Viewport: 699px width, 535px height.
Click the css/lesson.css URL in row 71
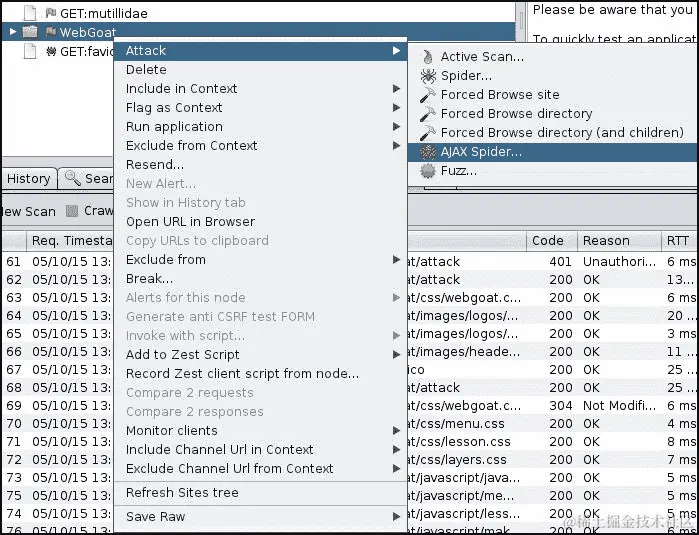point(459,442)
